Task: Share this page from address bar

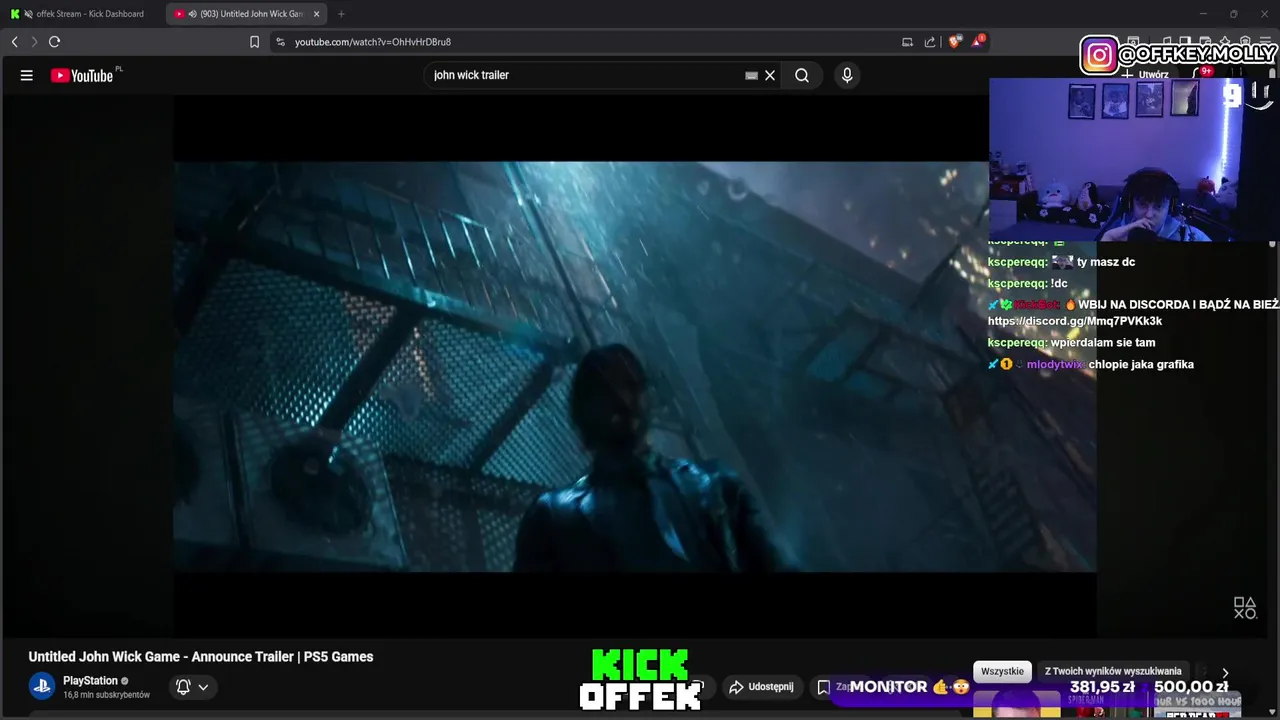Action: [930, 42]
